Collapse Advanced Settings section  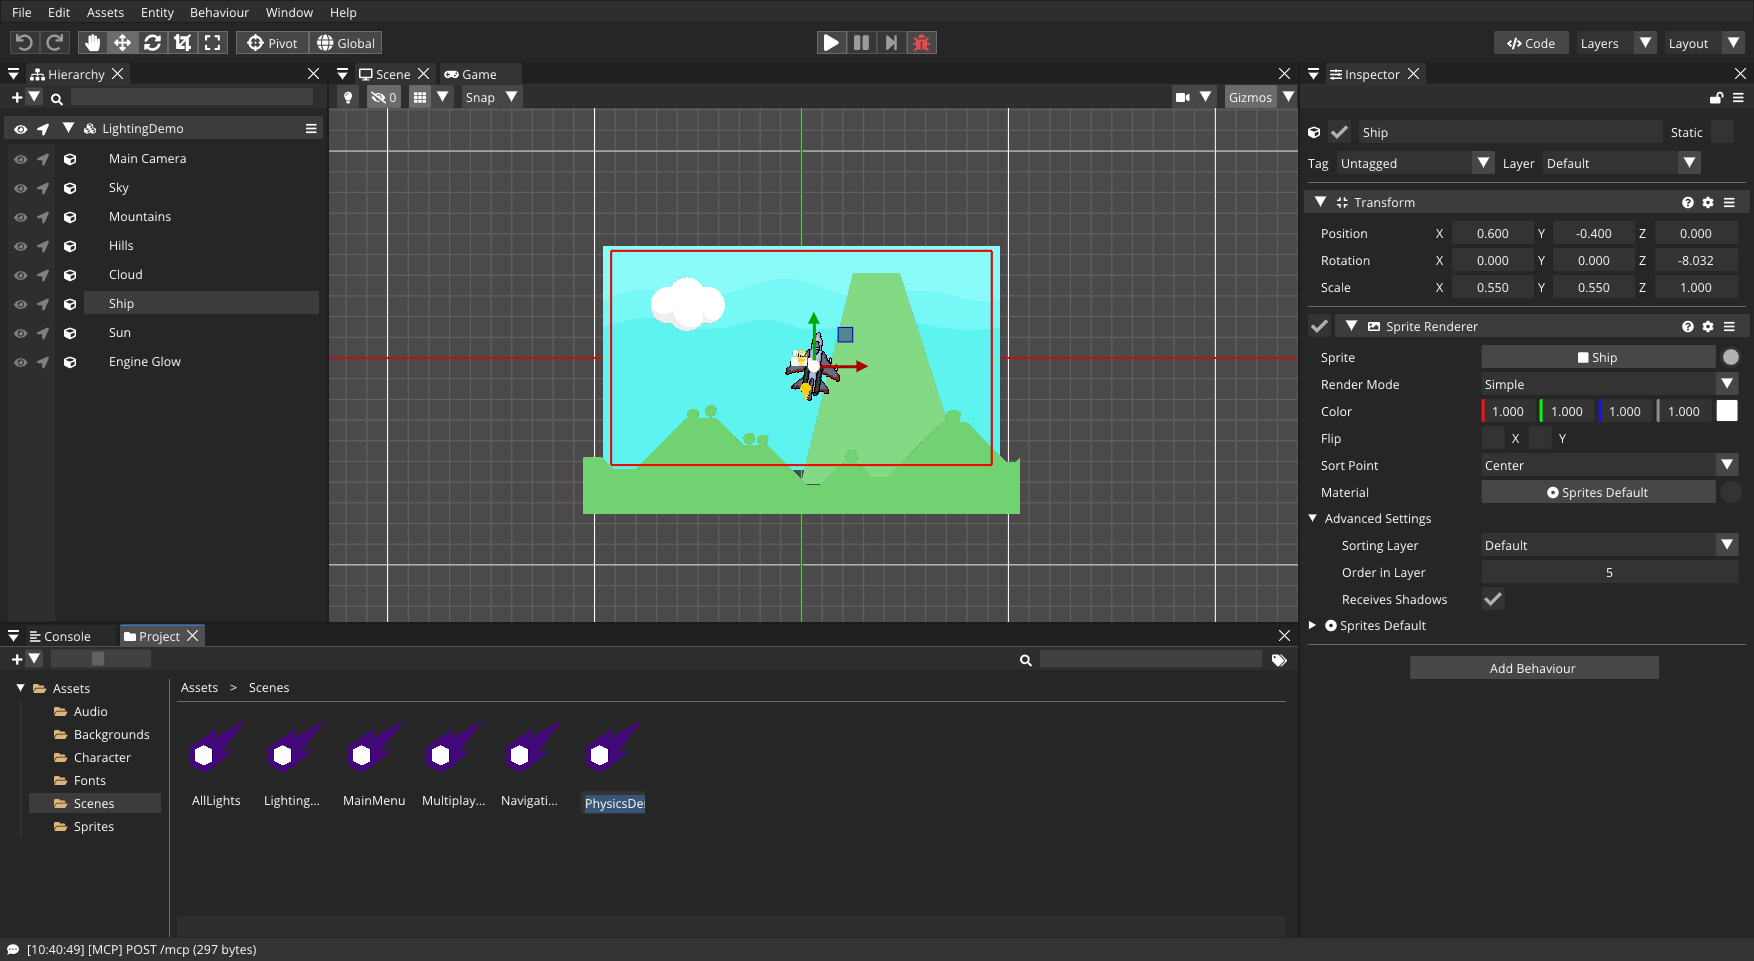tap(1313, 518)
